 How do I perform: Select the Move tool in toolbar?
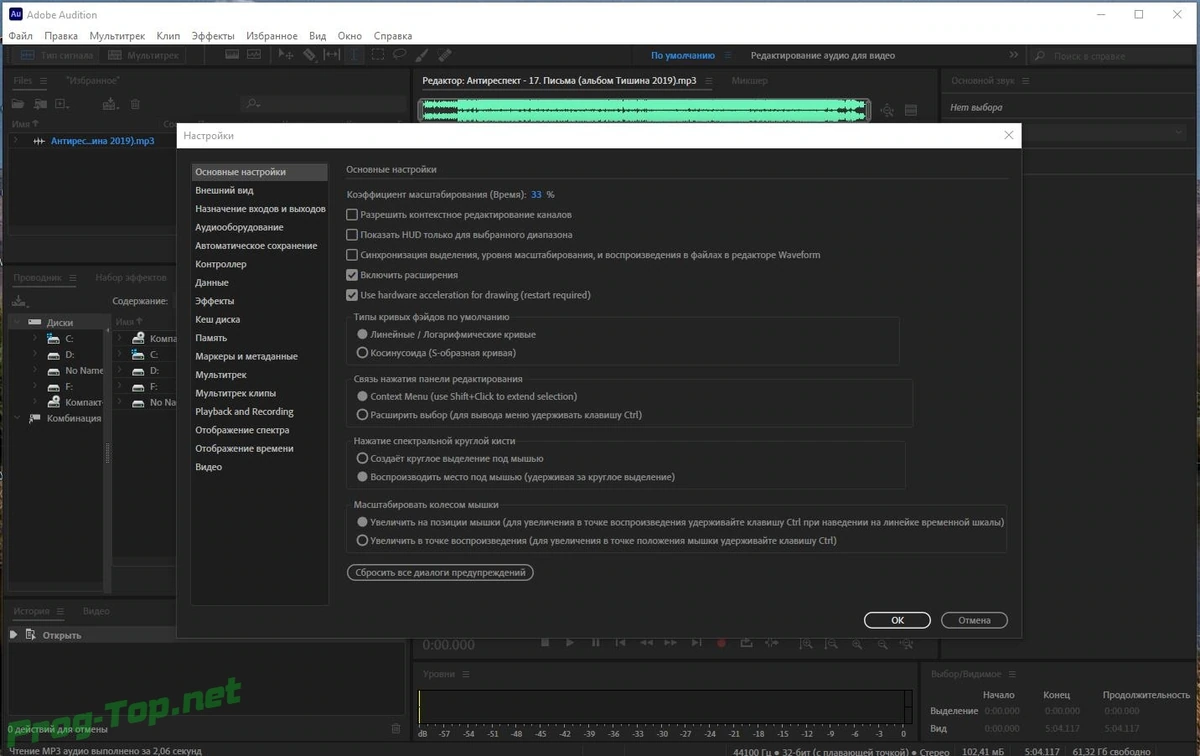point(286,55)
